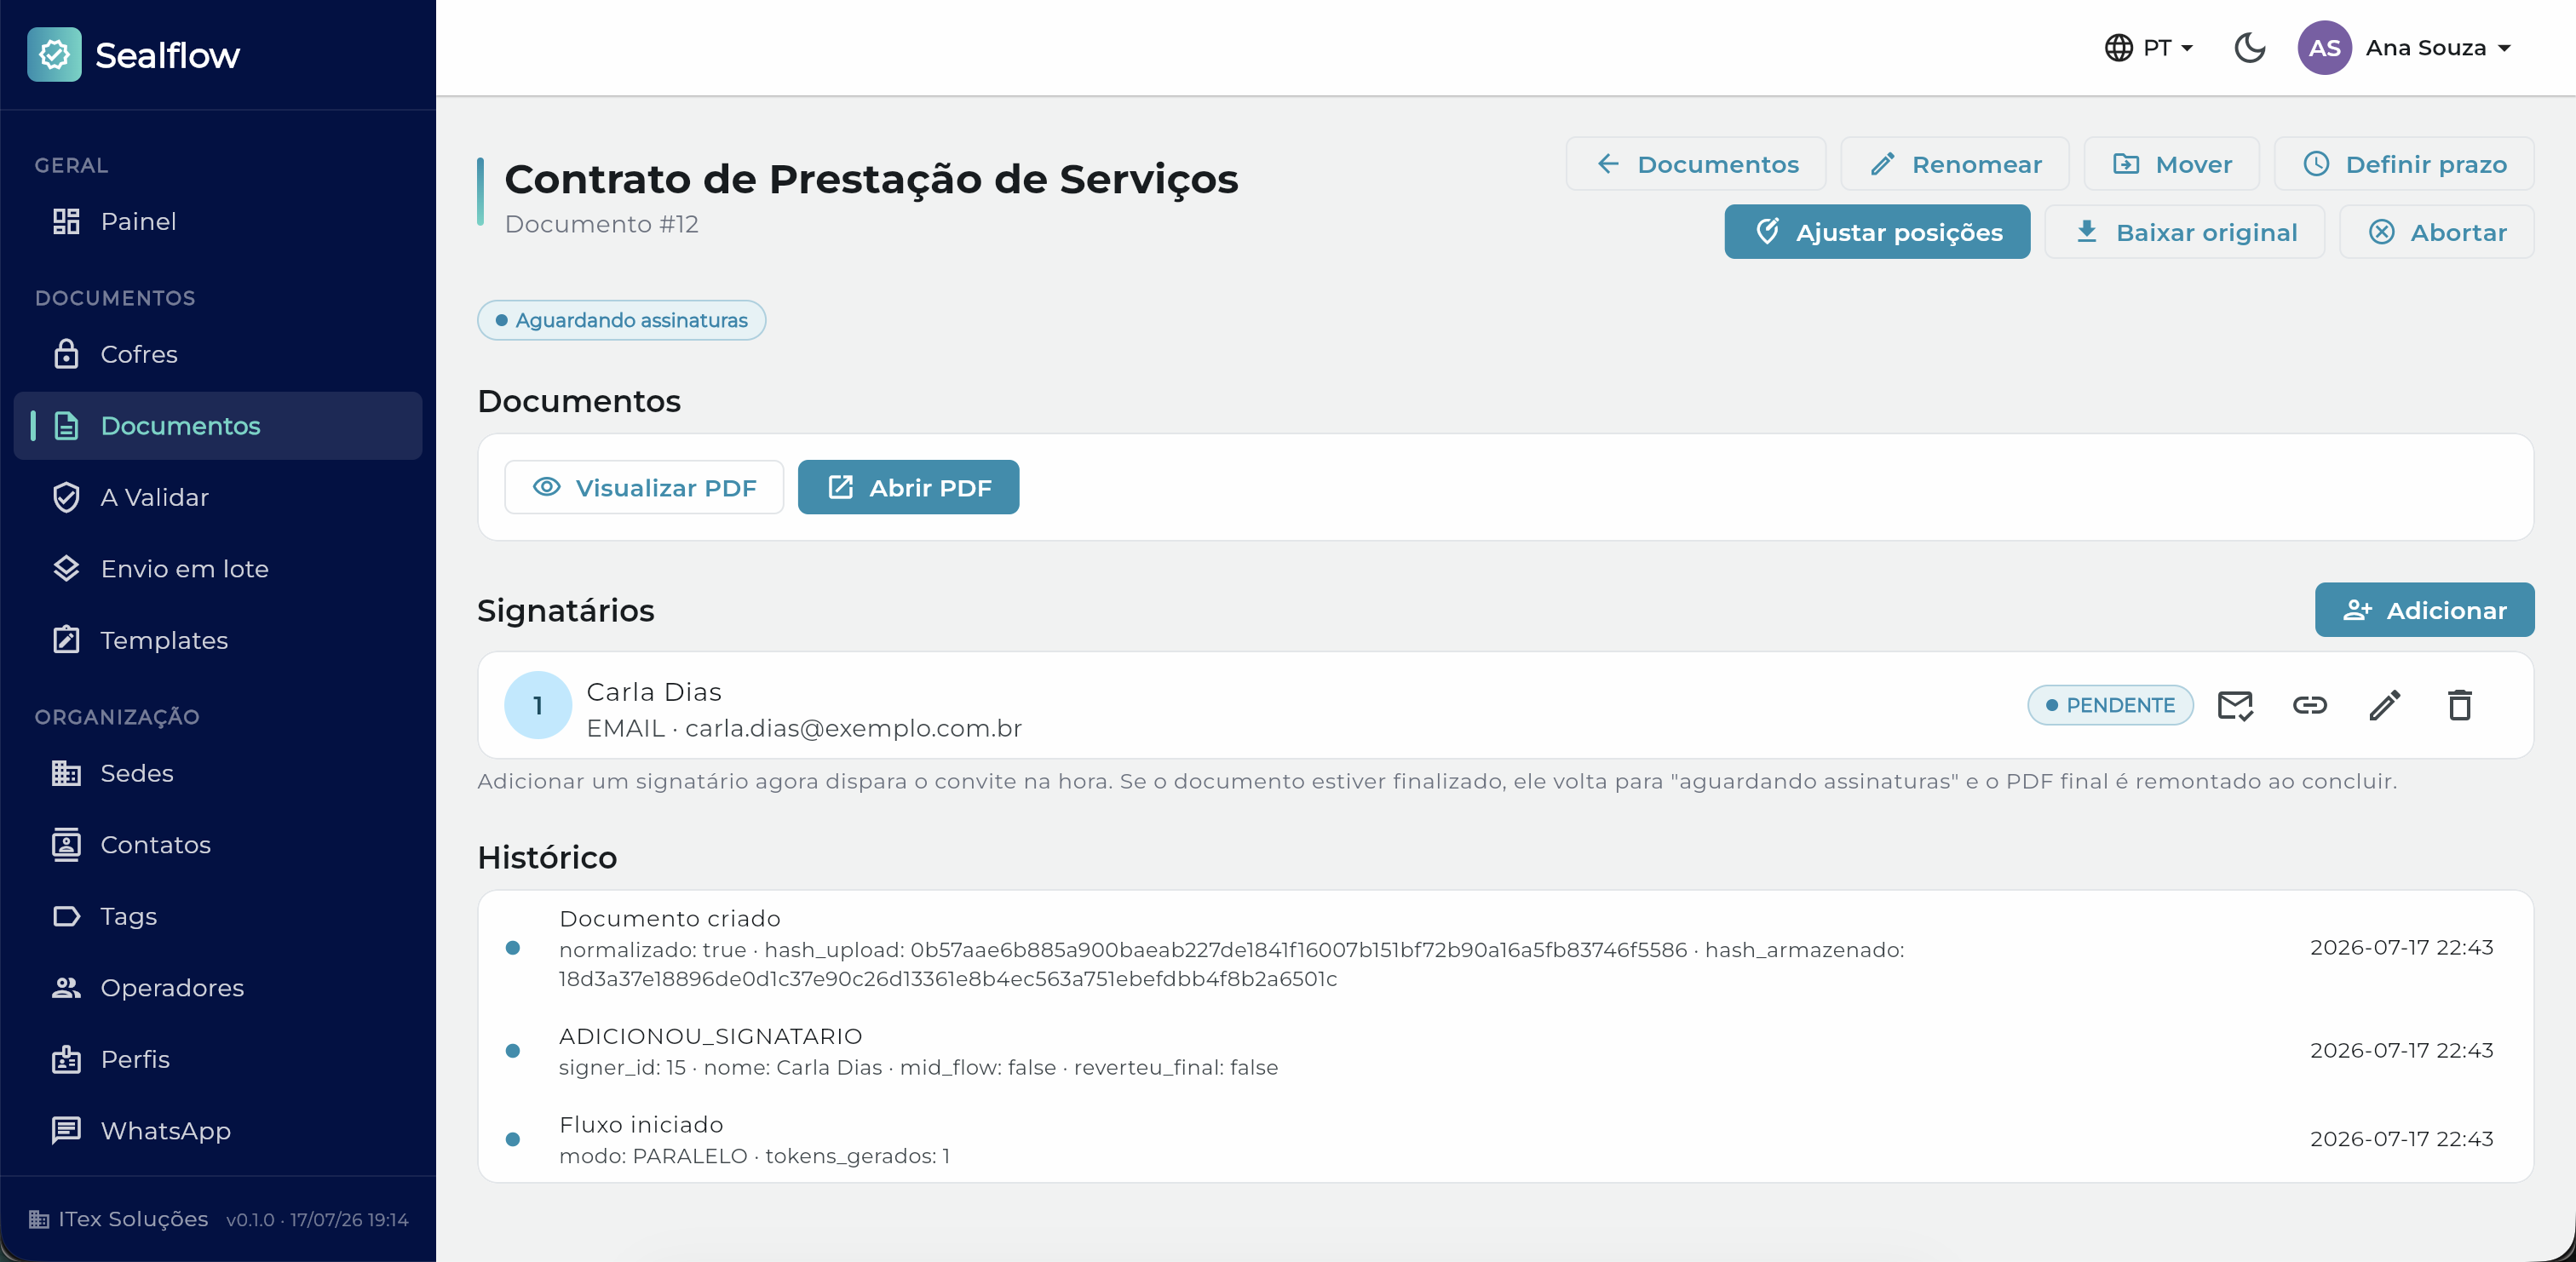Click the signer order number 1 circle
This screenshot has height=1262, width=2576.
pyautogui.click(x=538, y=706)
